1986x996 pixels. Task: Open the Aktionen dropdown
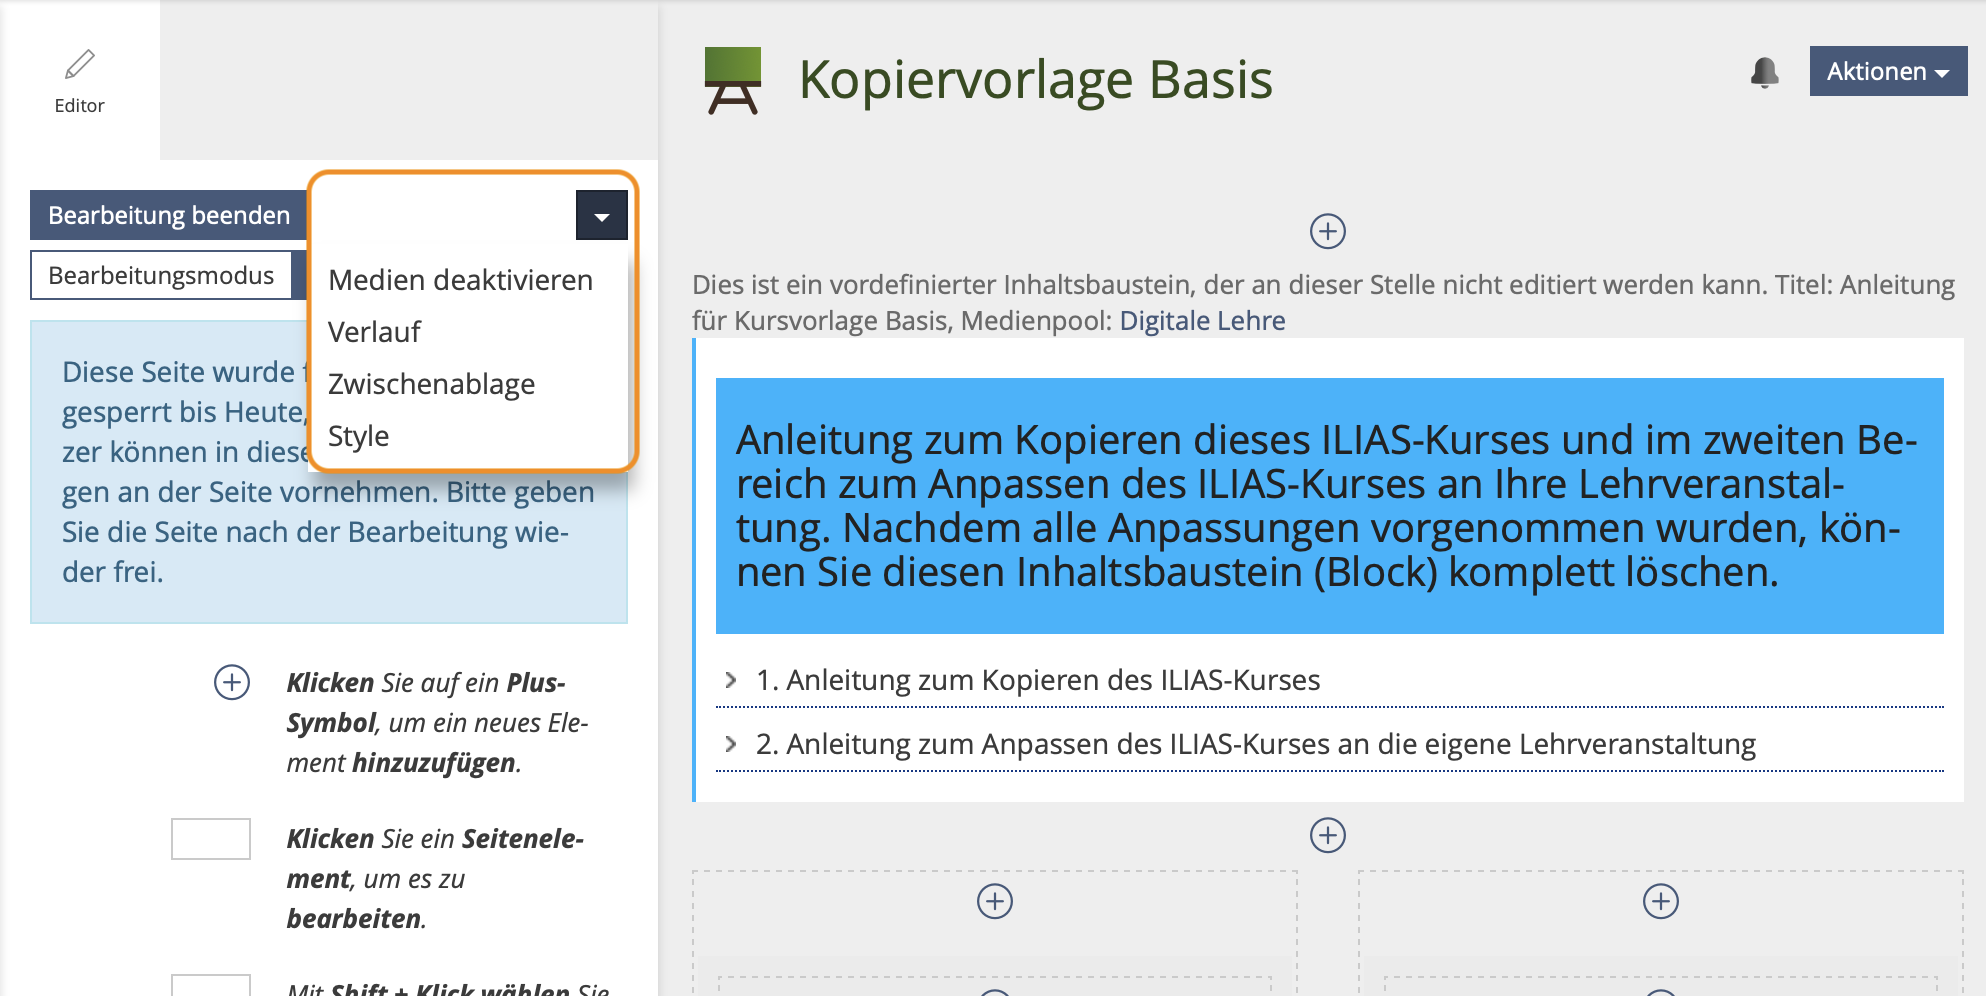point(1888,71)
